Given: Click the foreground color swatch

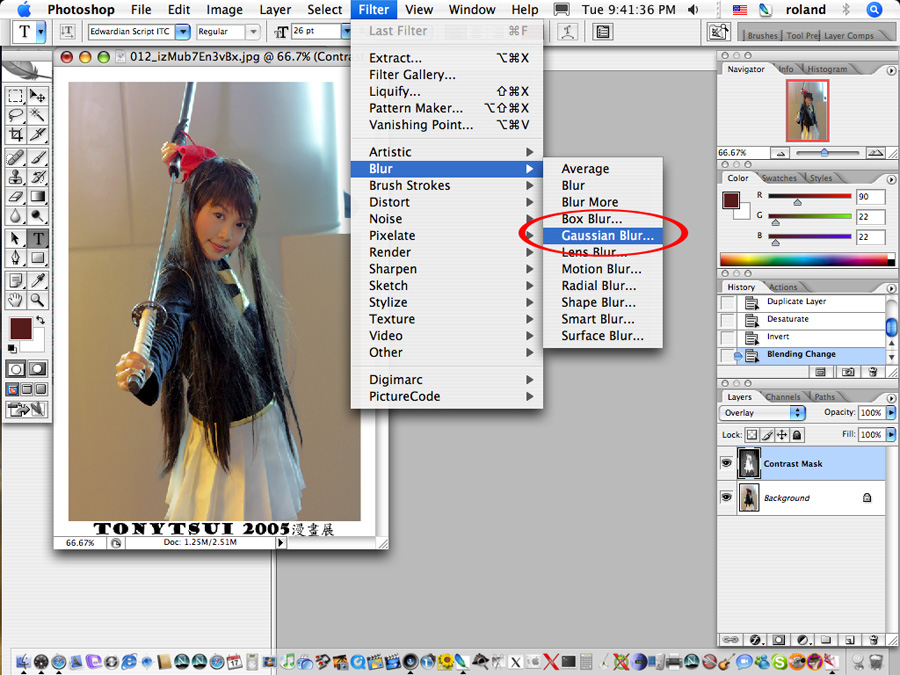Looking at the screenshot, I should pyautogui.click(x=20, y=328).
